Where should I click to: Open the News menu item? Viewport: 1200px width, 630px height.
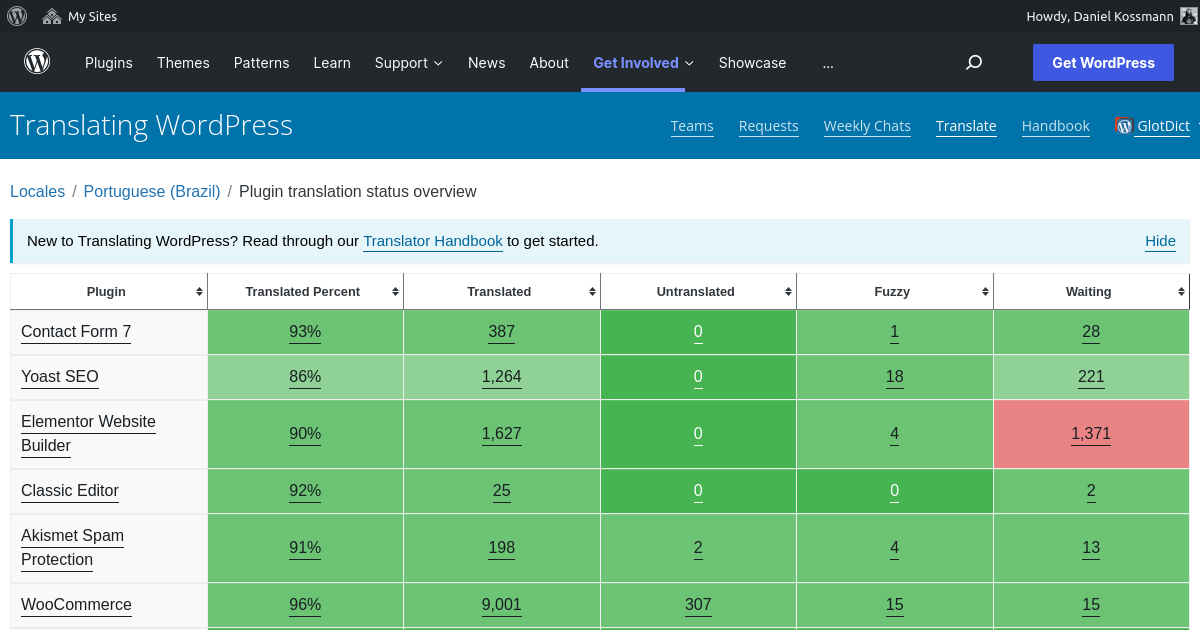(487, 63)
